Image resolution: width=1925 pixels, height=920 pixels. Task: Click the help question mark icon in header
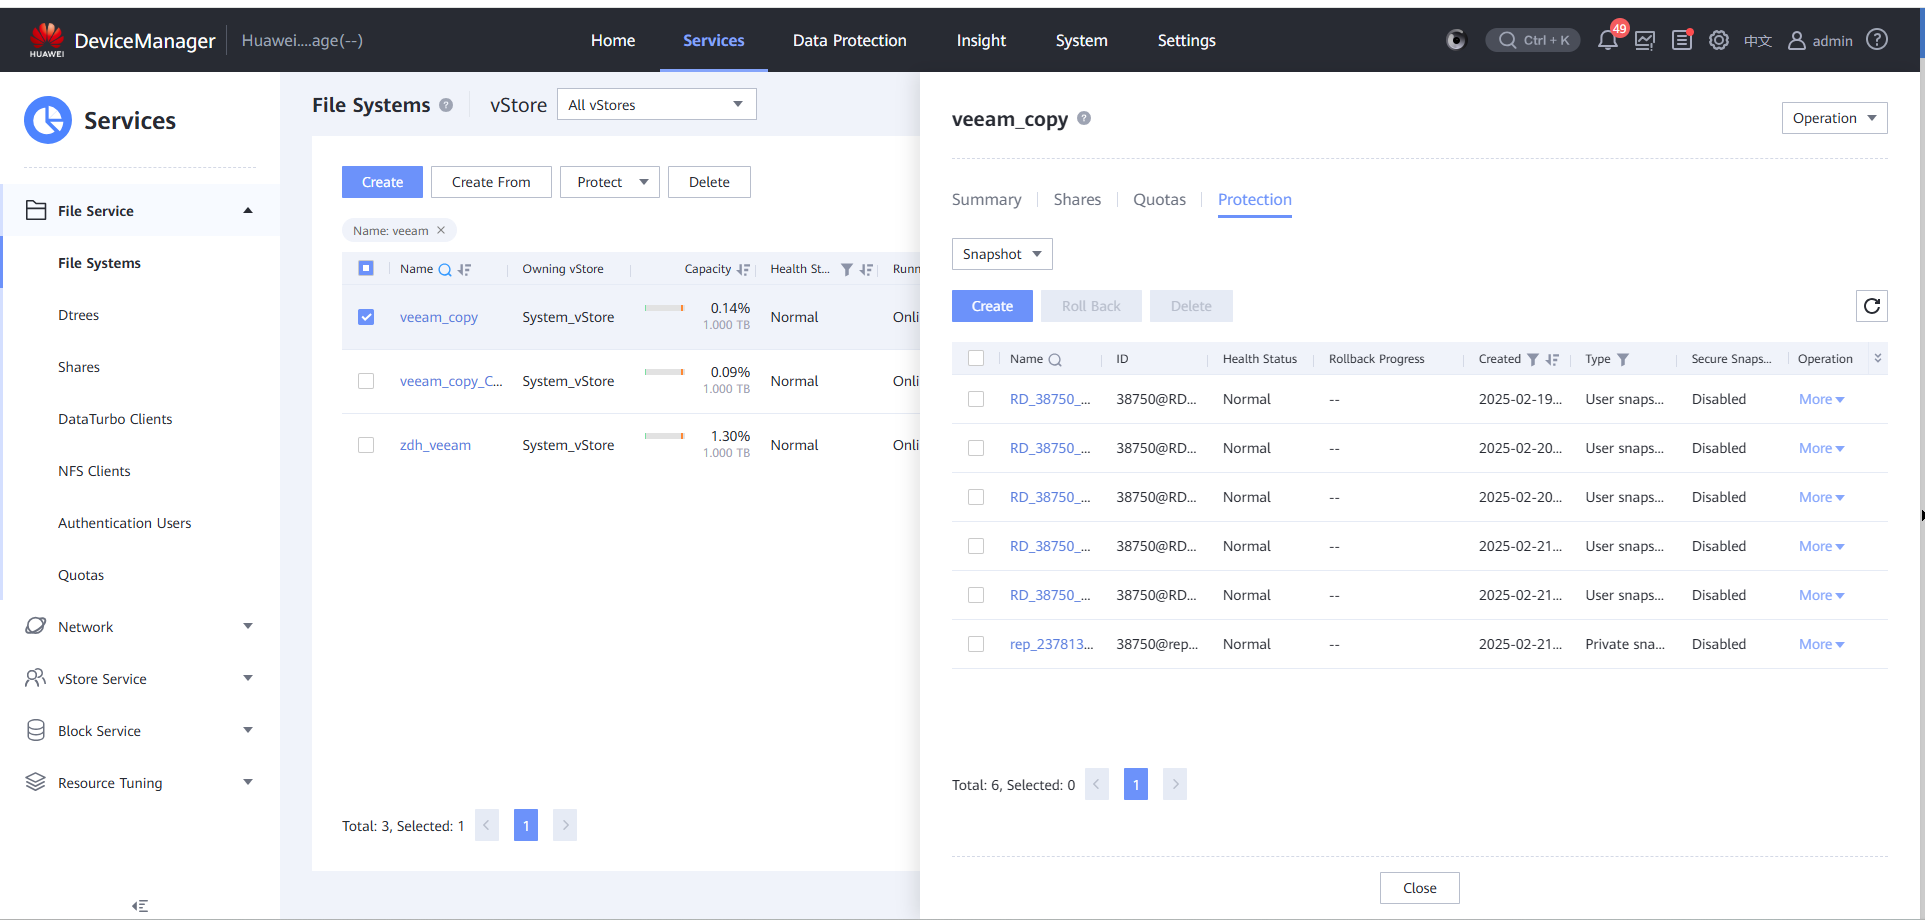[x=1878, y=40]
